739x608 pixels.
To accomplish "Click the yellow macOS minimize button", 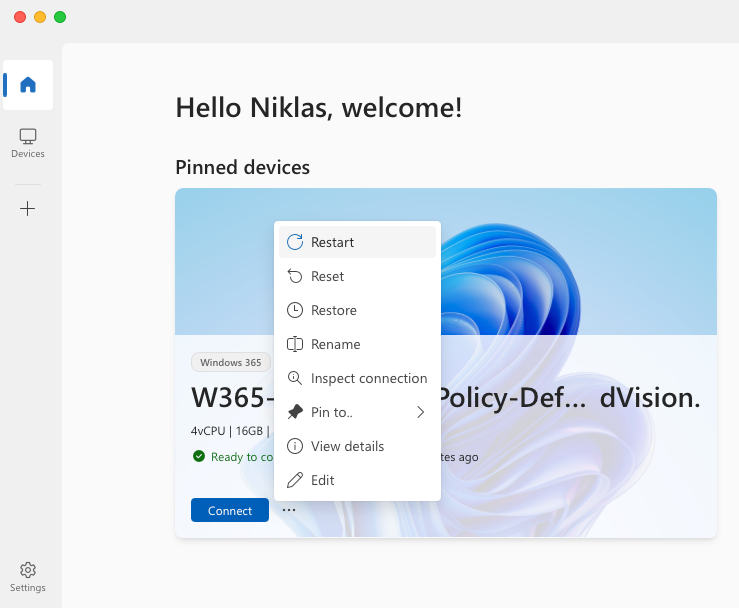I will (x=40, y=17).
